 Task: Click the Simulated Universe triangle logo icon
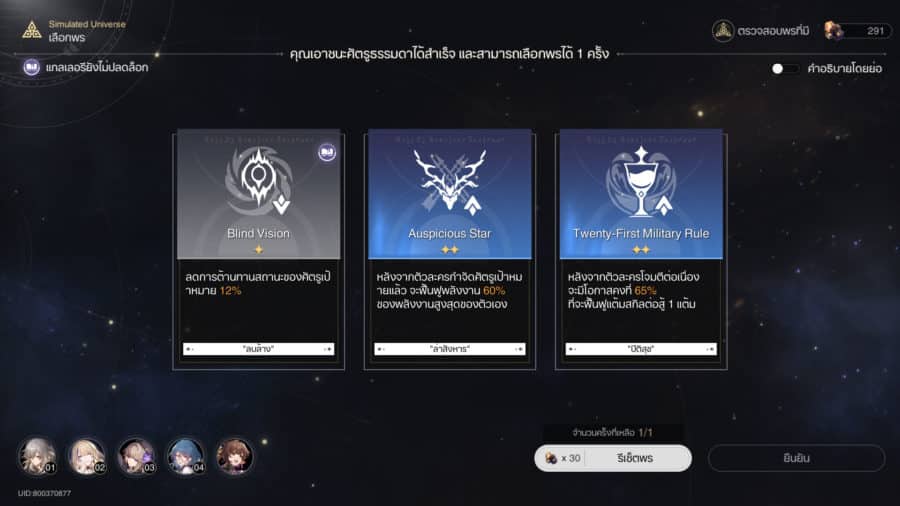point(32,30)
